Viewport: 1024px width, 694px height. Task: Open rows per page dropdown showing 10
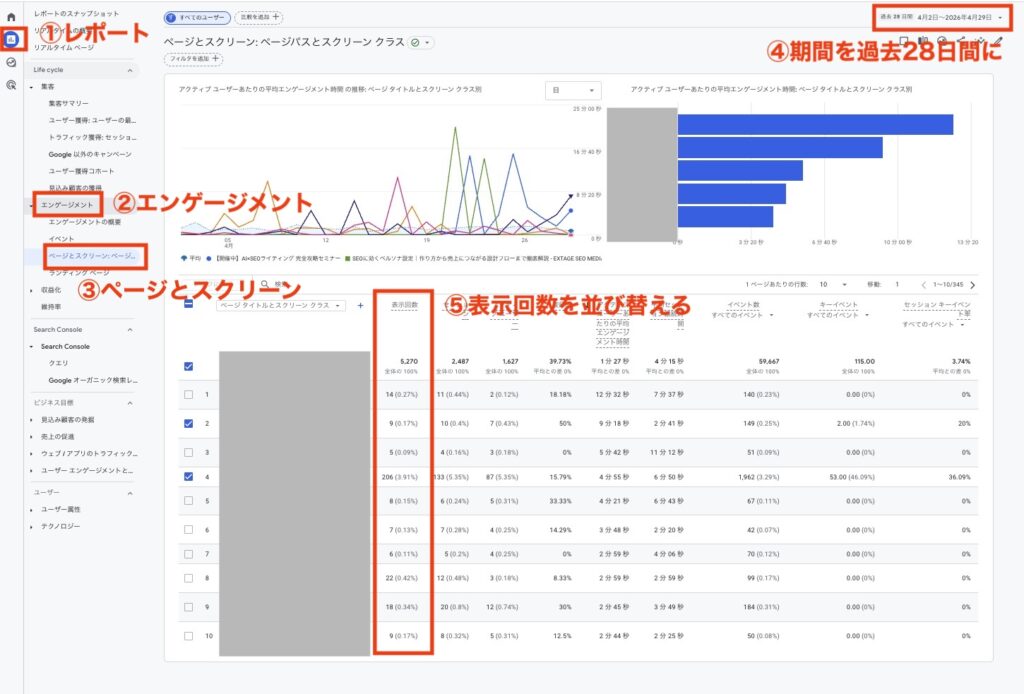point(833,285)
